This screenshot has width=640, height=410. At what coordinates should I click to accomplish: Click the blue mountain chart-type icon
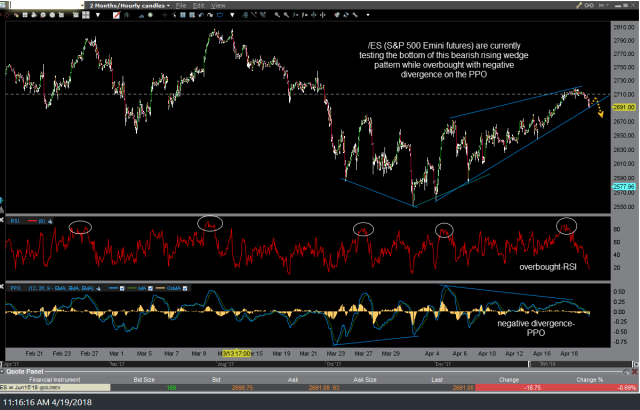pyautogui.click(x=141, y=16)
